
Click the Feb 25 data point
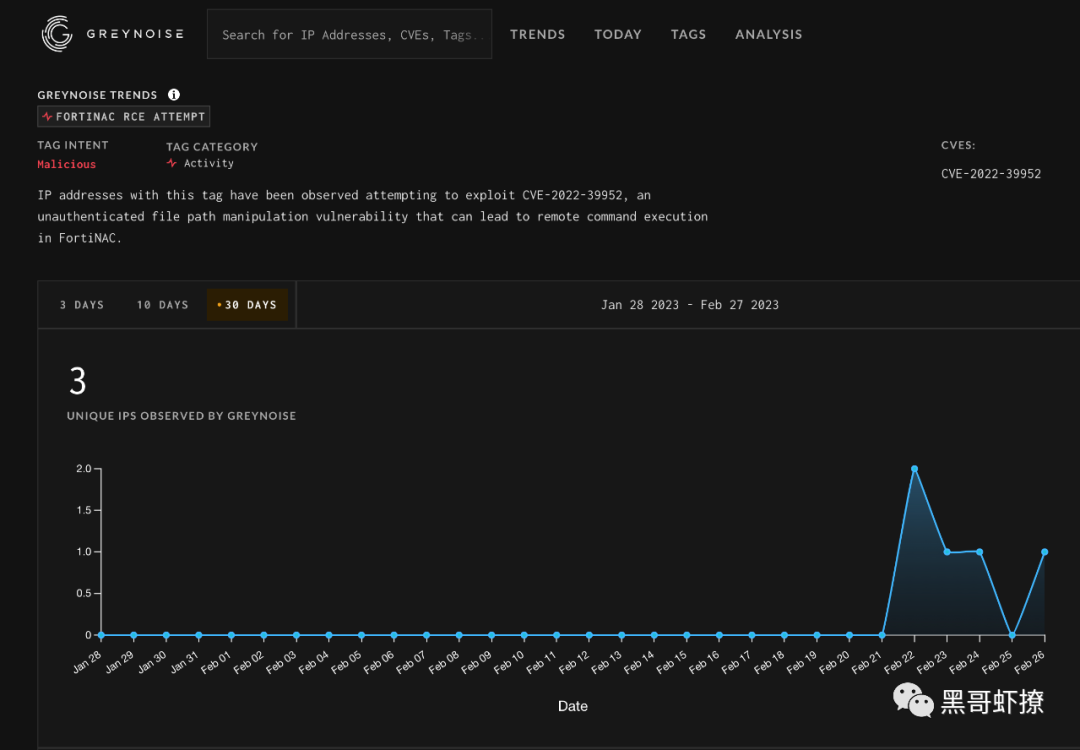[1012, 635]
